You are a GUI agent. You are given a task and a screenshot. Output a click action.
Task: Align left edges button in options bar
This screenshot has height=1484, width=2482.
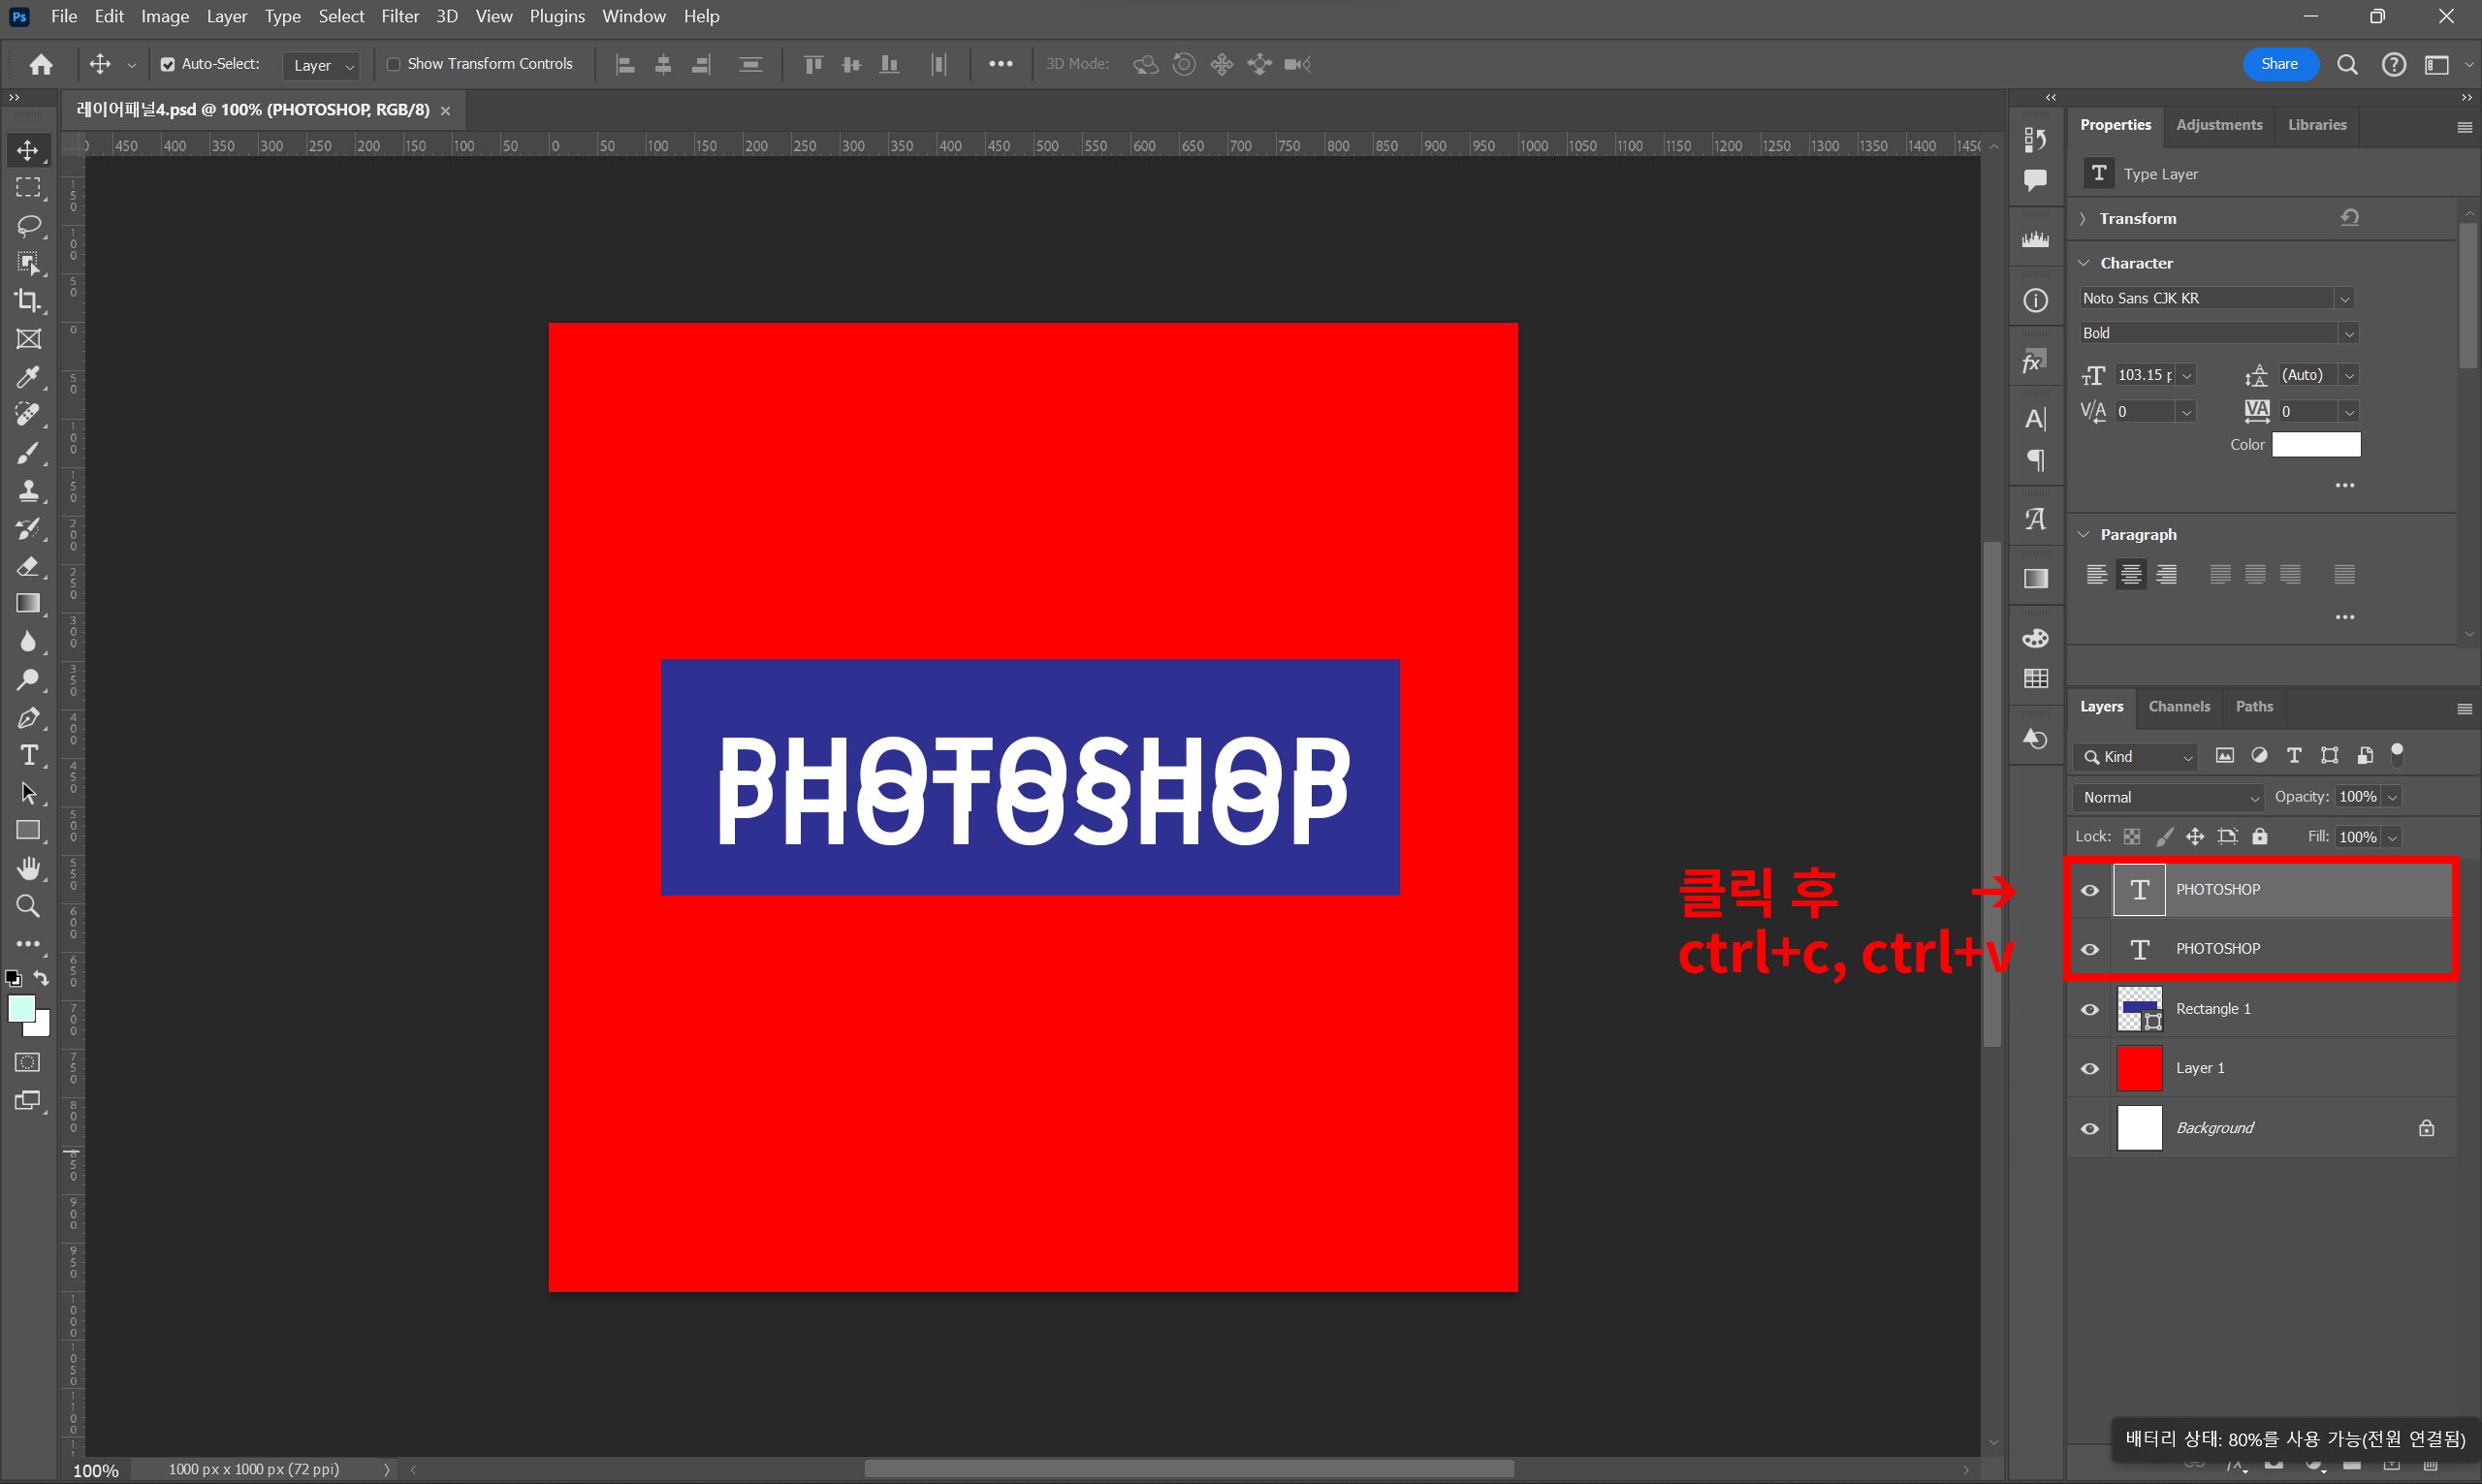pos(625,65)
